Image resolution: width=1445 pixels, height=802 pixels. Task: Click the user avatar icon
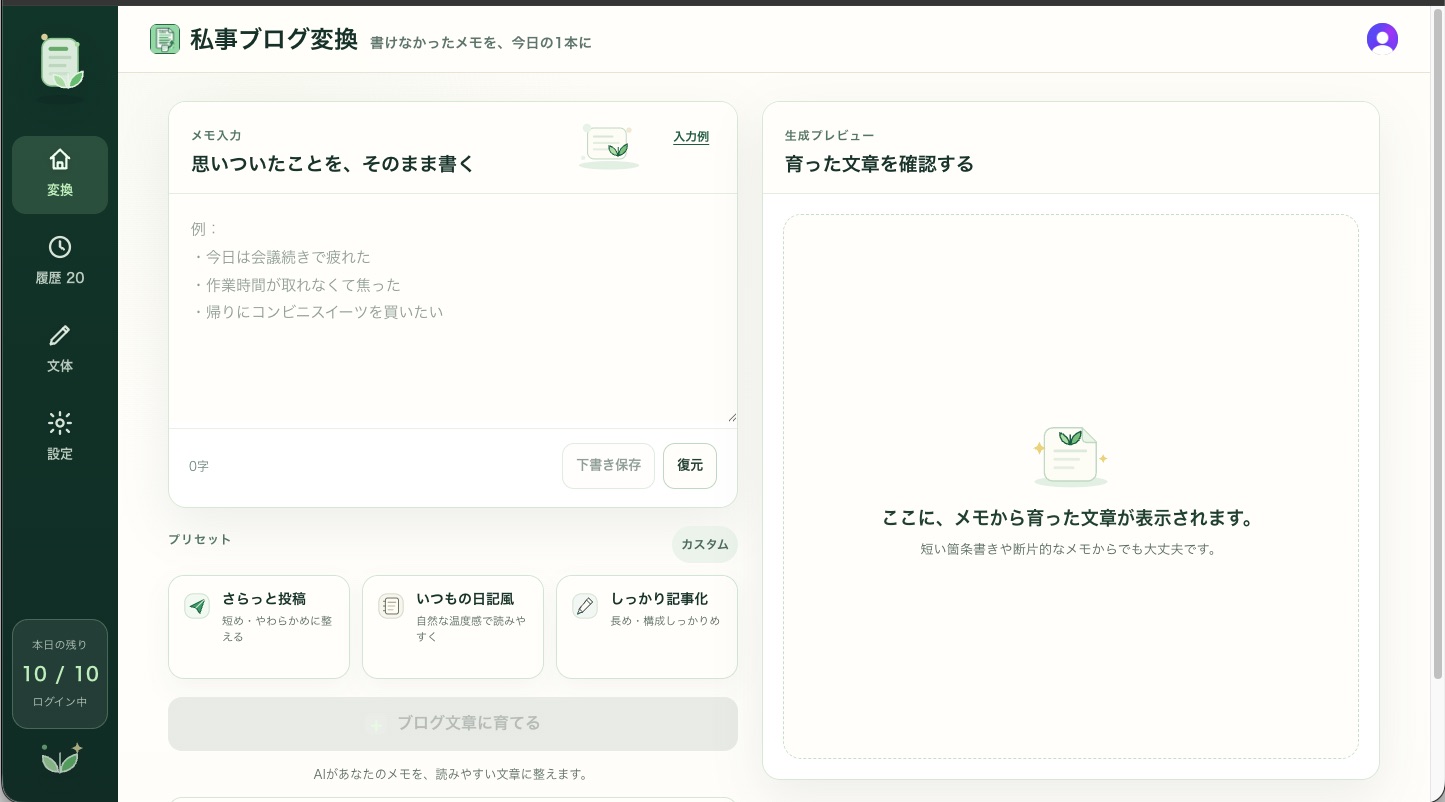click(1382, 39)
